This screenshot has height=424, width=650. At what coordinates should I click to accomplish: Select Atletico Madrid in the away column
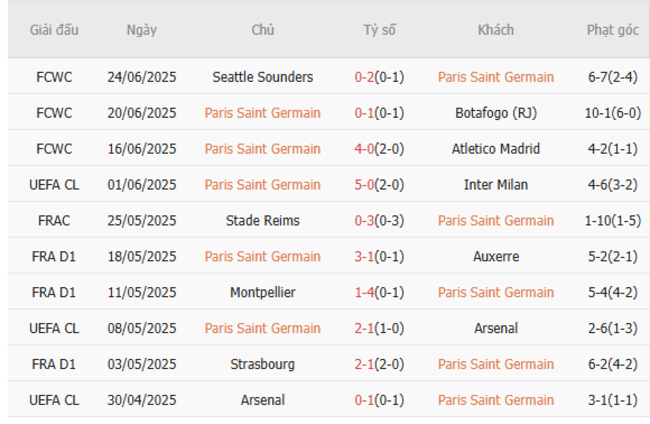tap(495, 149)
